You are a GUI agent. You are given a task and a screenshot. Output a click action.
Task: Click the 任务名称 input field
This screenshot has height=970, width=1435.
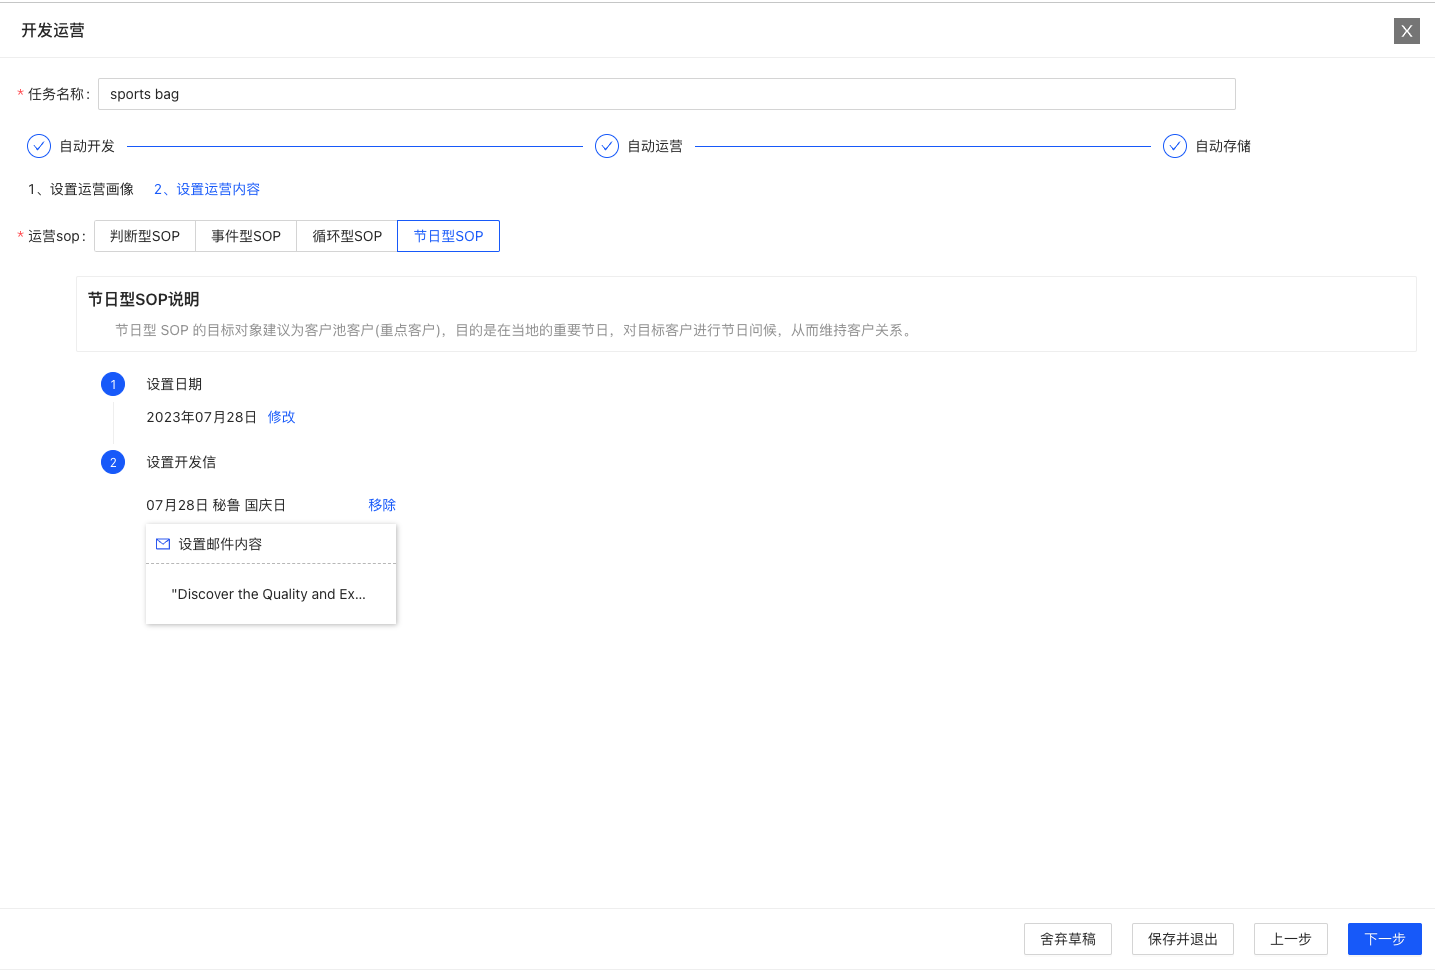pos(666,94)
